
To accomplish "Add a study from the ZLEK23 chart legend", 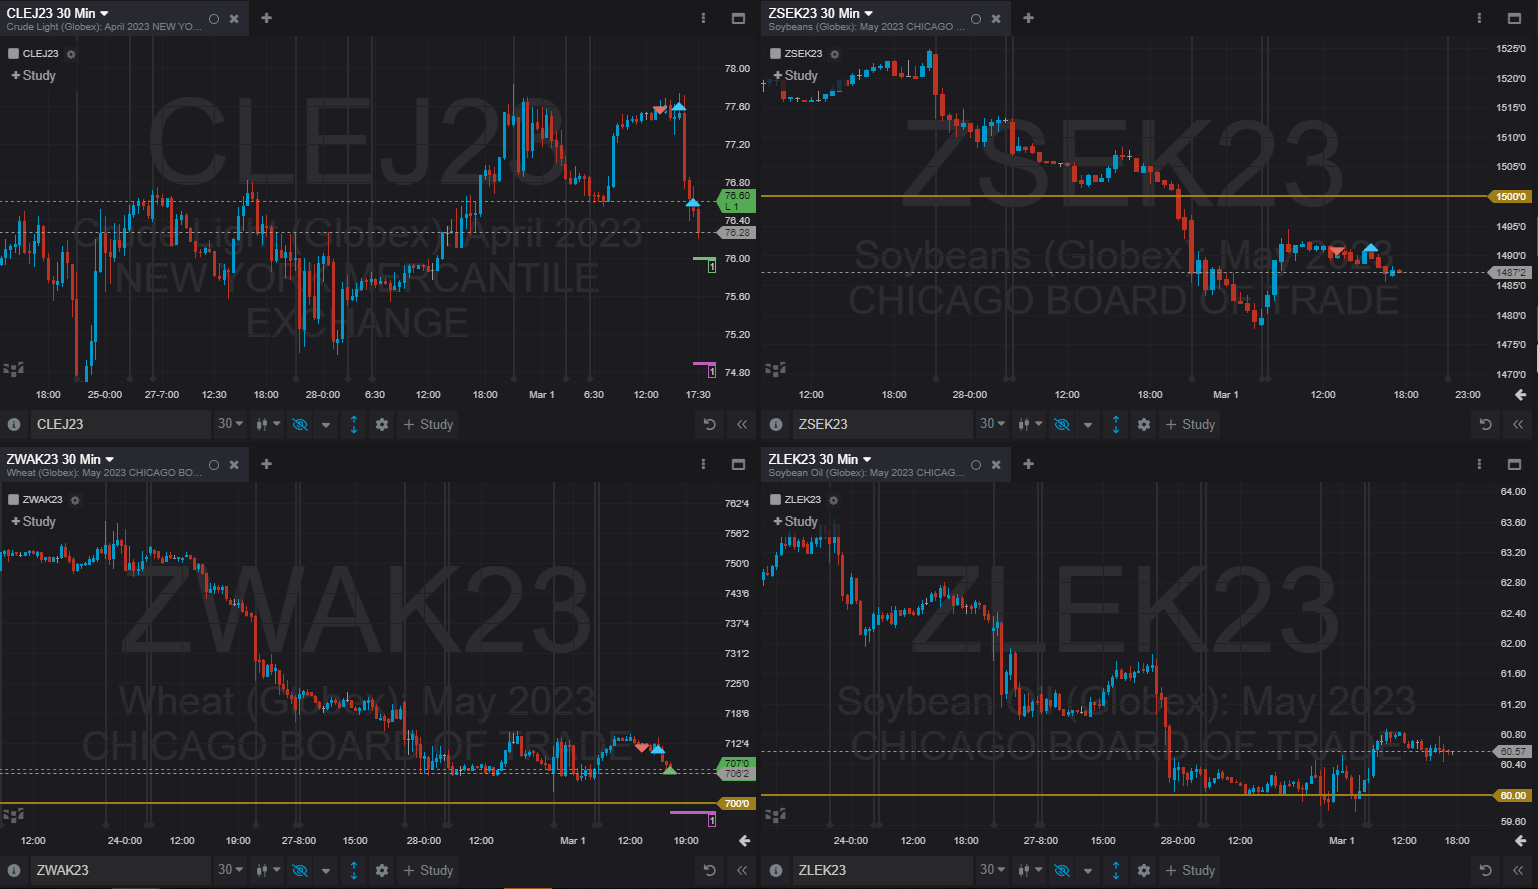I will click(796, 521).
